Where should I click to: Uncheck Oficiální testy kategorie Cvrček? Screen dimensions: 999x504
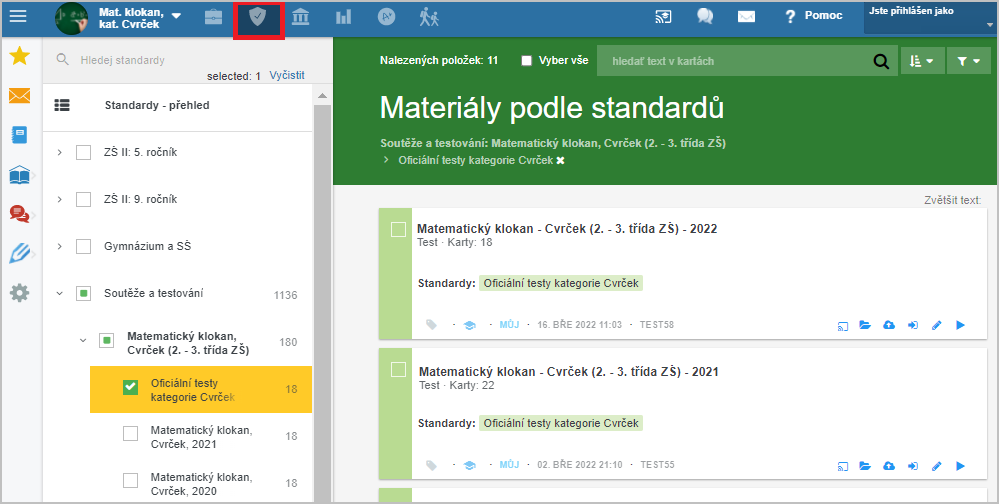130,387
